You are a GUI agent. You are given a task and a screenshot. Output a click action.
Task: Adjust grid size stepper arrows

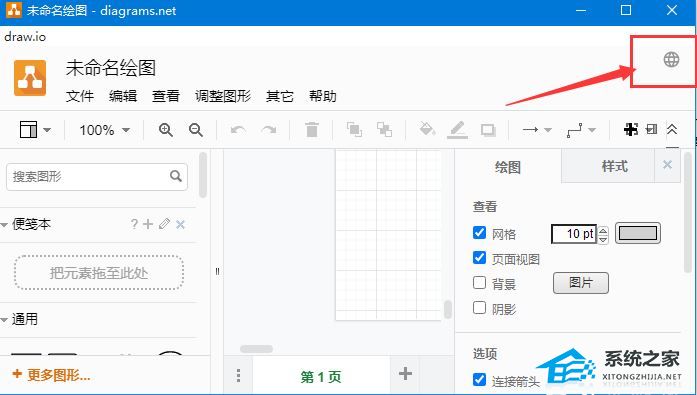coord(603,234)
